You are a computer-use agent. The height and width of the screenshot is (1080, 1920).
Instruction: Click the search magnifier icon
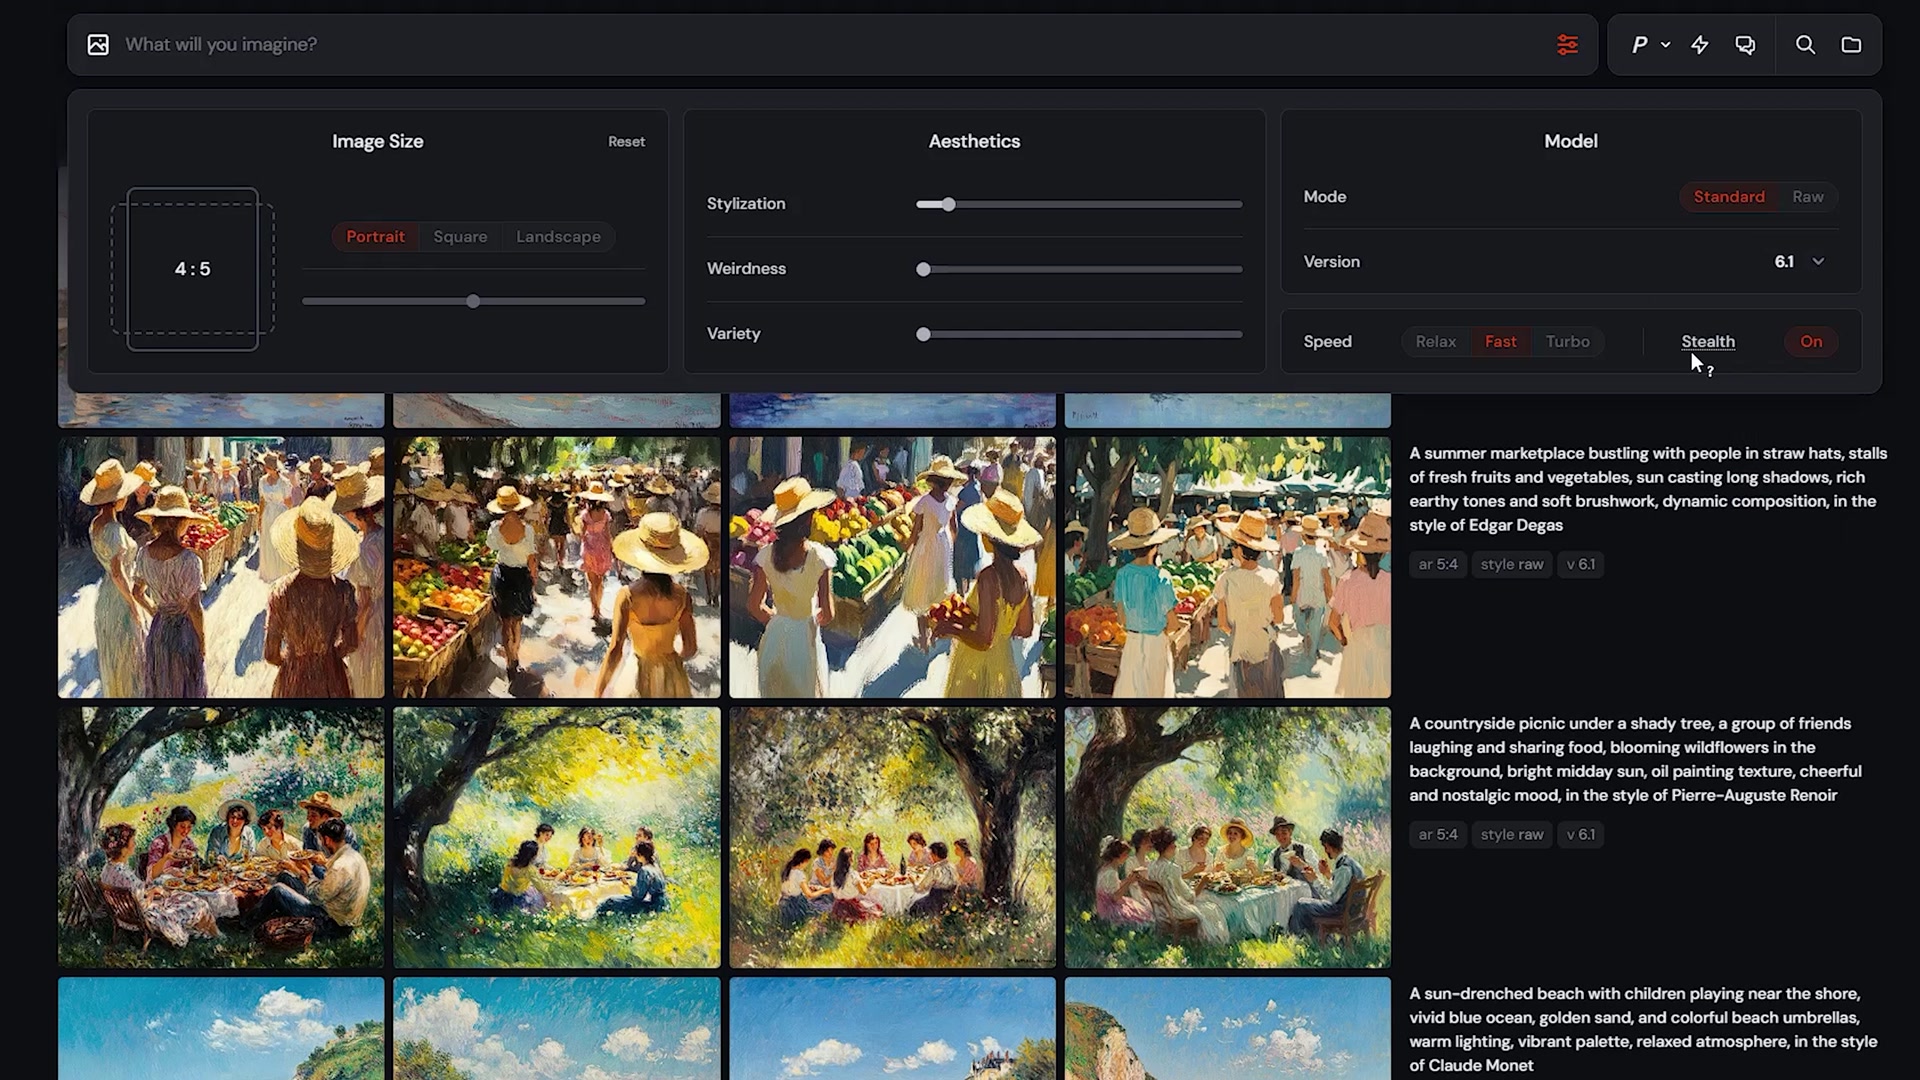click(x=1805, y=45)
